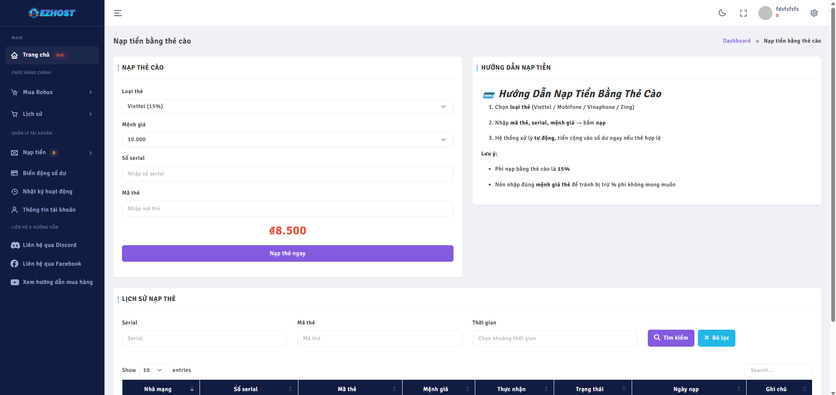This screenshot has width=836, height=395.
Task: Click the user avatar circle
Action: tap(765, 13)
